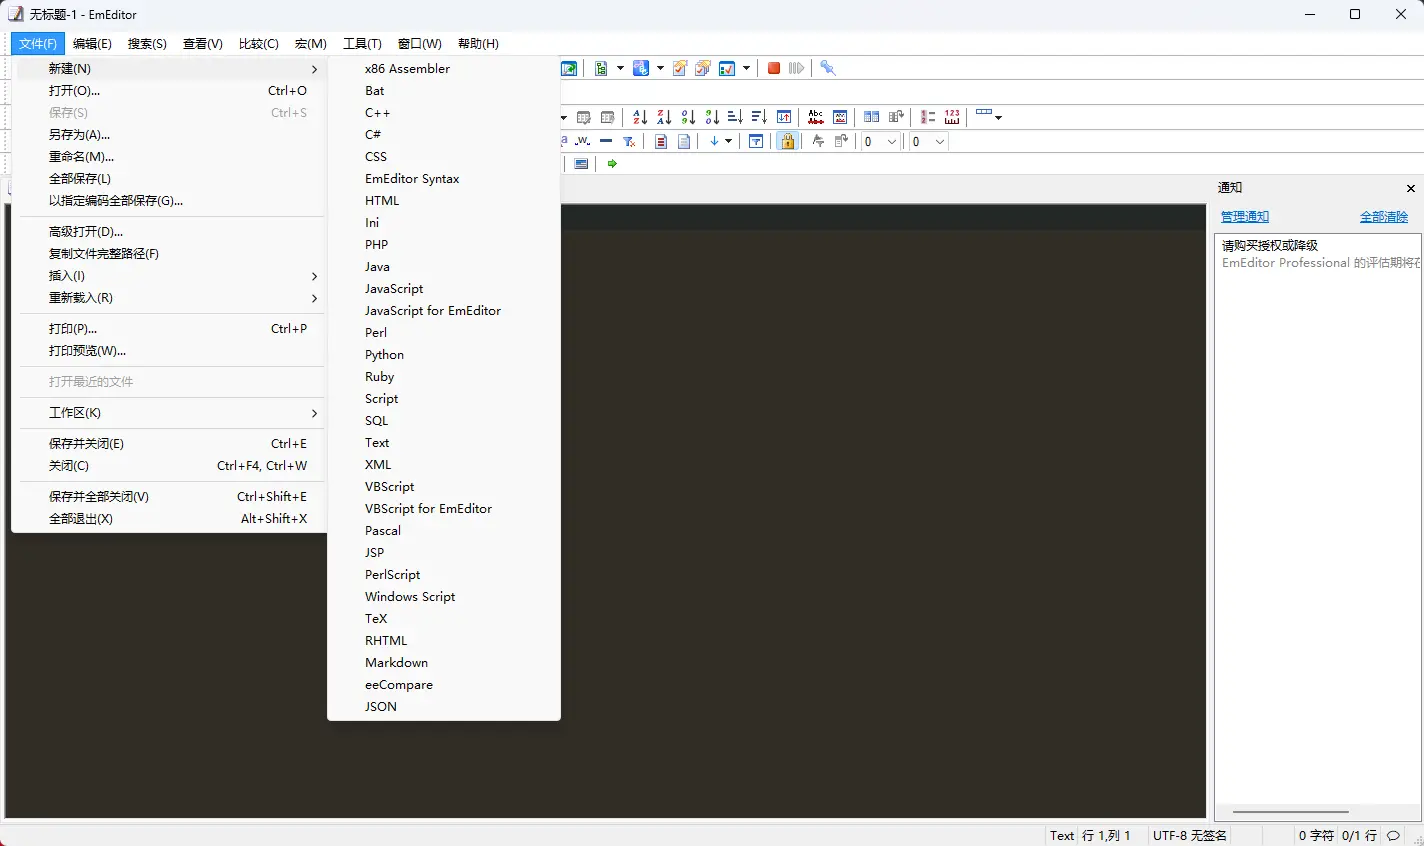Screen dimensions: 1424x846
Task: Open dropdown arrow beside blue down arrow
Action: pyautogui.click(x=728, y=141)
